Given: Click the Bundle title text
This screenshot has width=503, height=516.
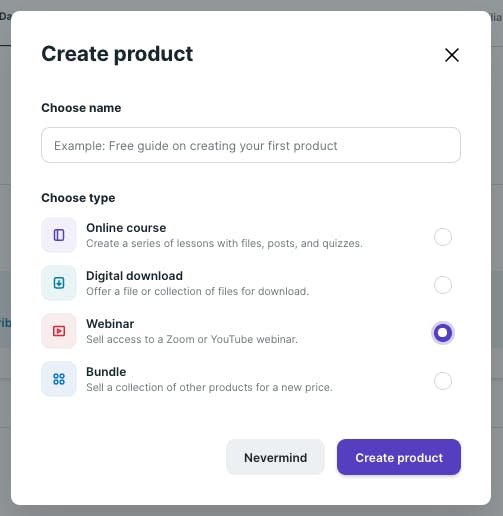Looking at the screenshot, I should [x=106, y=372].
